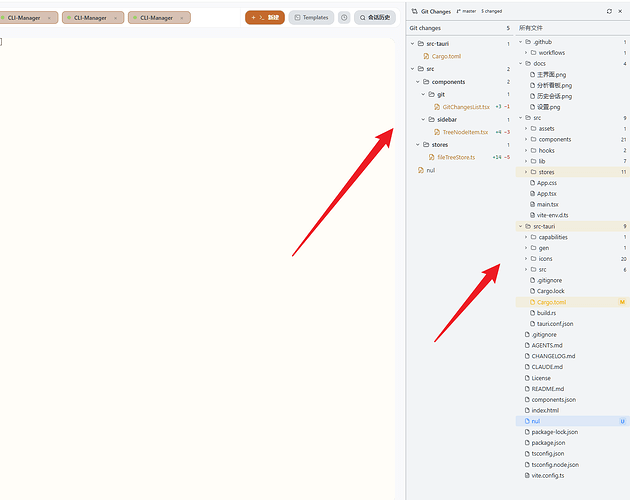Open vite-env.d.ts file
The image size is (630, 500).
click(x=552, y=215)
